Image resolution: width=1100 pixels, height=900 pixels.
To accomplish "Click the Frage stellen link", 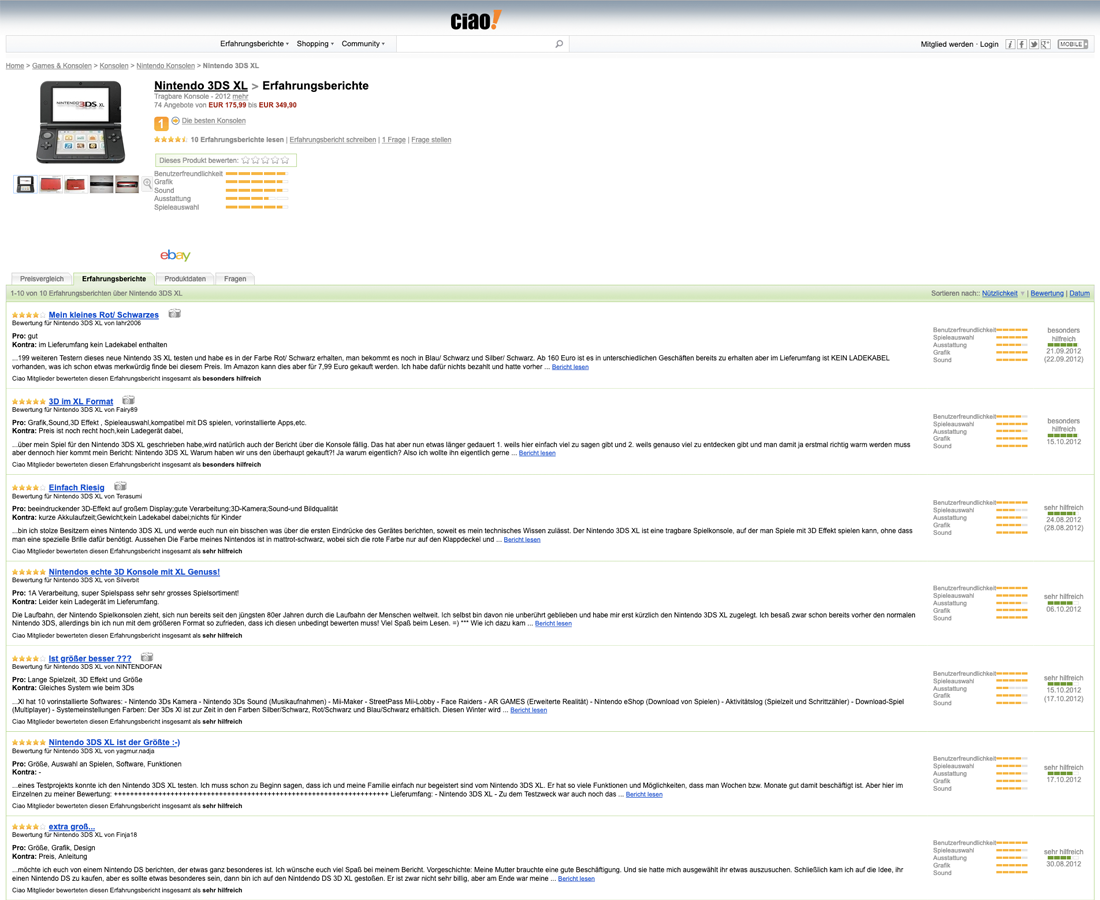I will 431,140.
